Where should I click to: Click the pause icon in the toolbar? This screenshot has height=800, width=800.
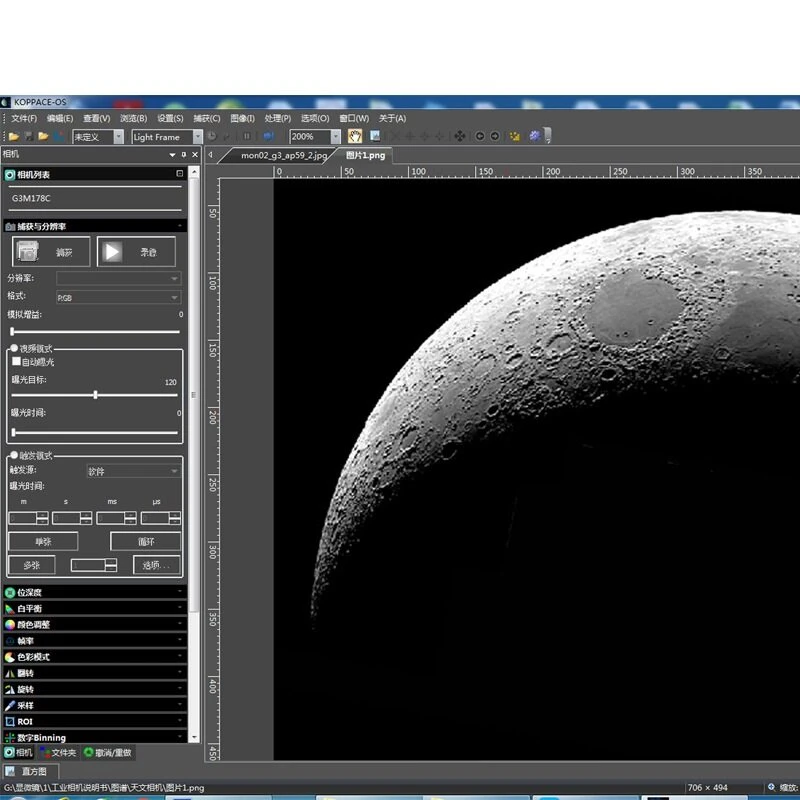click(247, 136)
